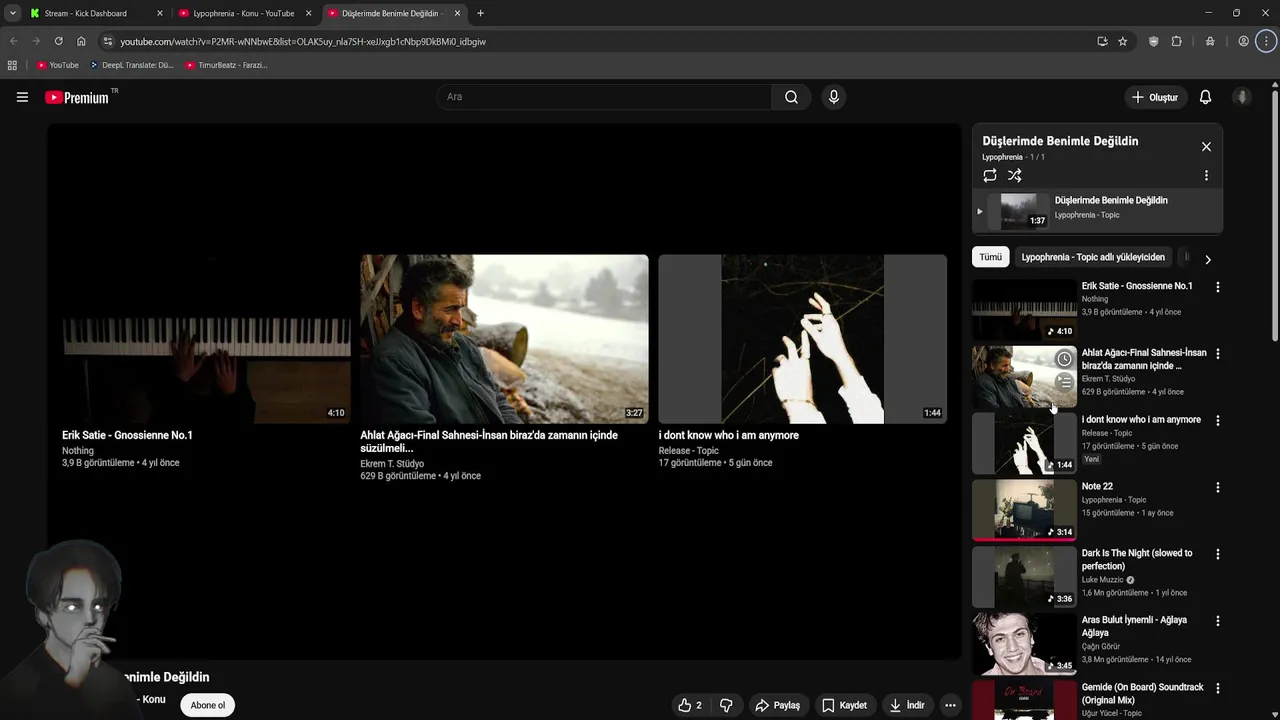1280x720 pixels.
Task: Open a new browser tab
Action: coord(480,13)
